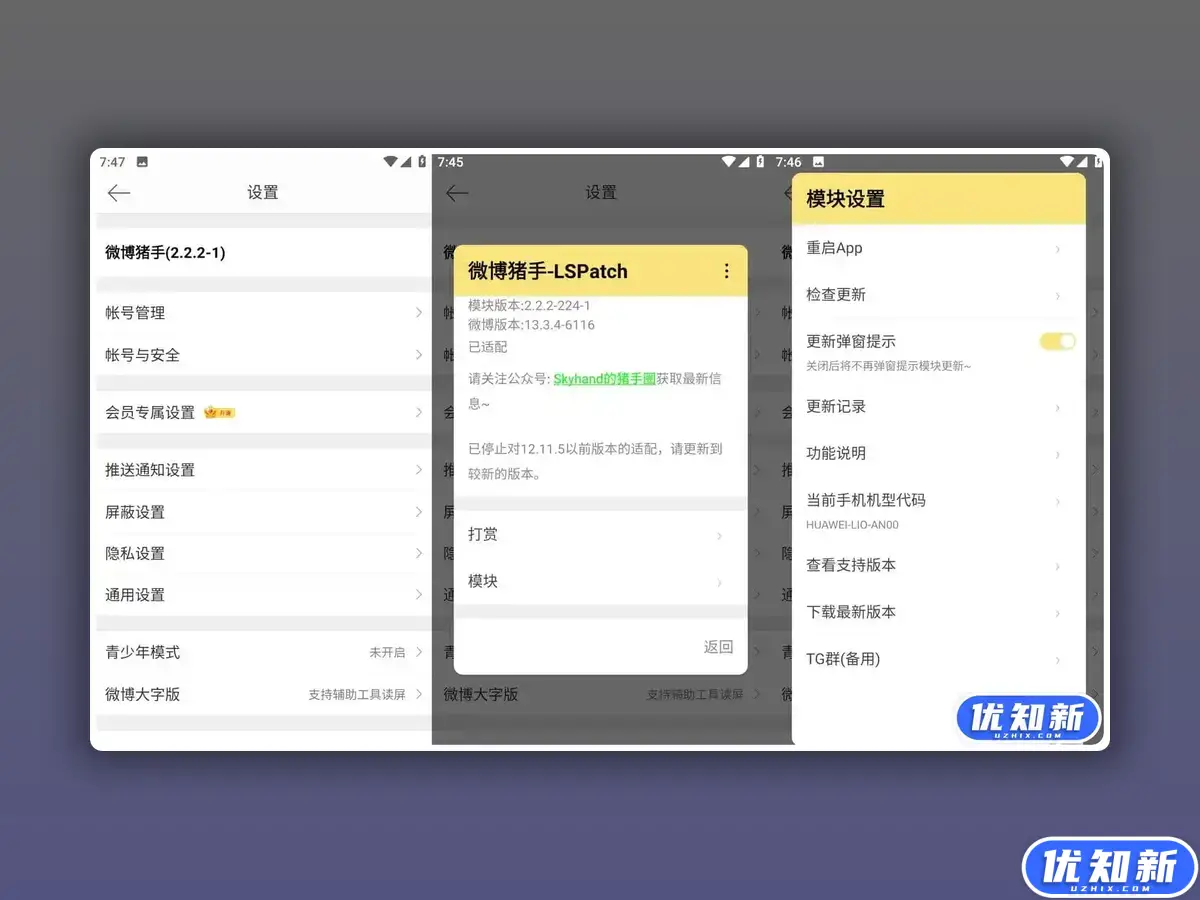Tap the back arrow on the left settings page
Image resolution: width=1200 pixels, height=900 pixels.
pyautogui.click(x=120, y=193)
